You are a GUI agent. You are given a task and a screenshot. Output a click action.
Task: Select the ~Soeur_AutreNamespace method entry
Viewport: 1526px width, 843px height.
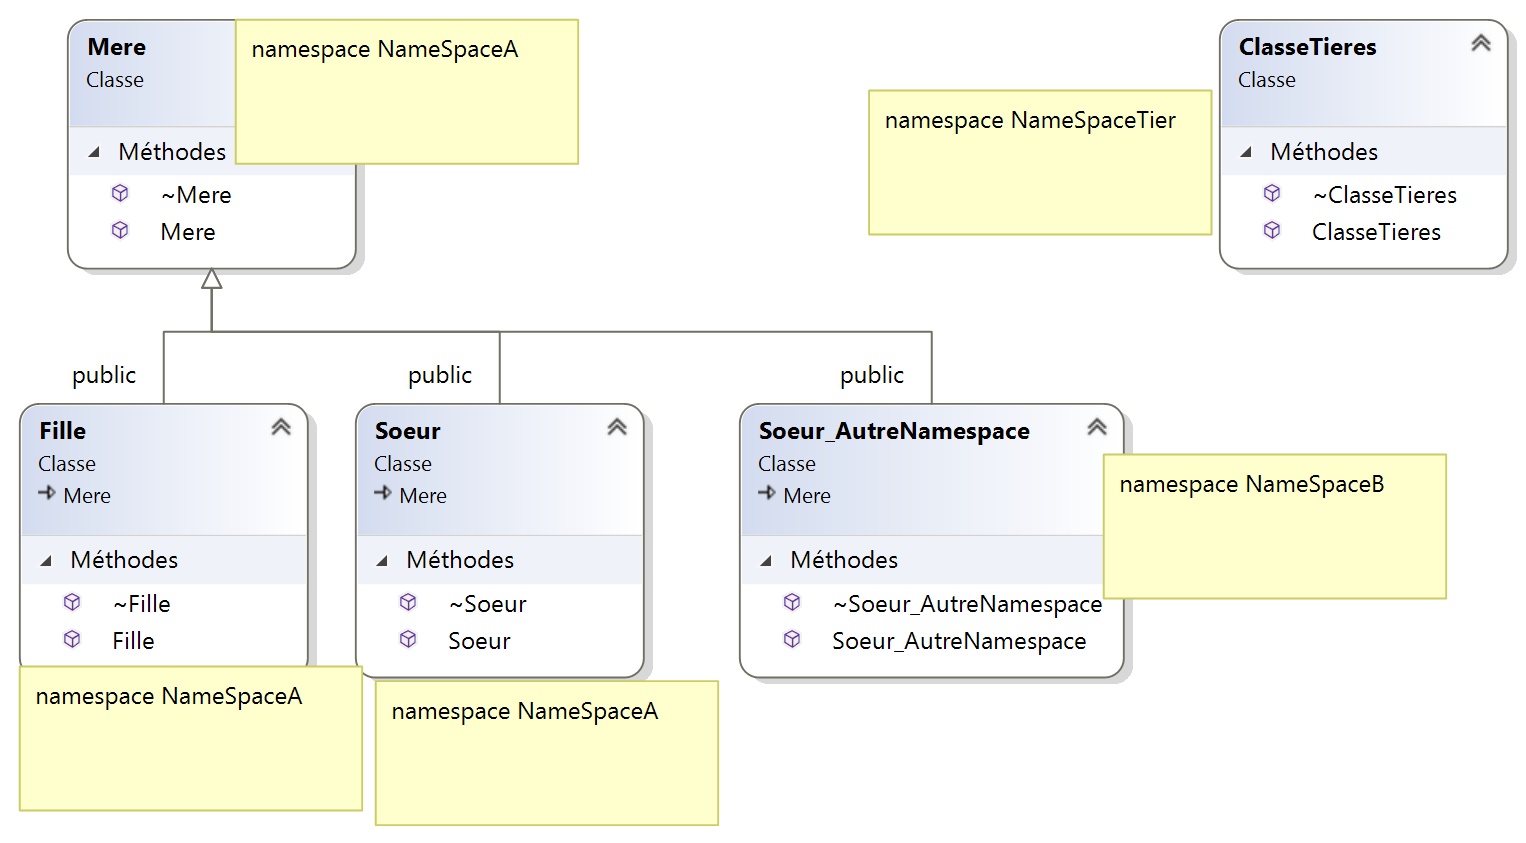pyautogui.click(x=967, y=604)
